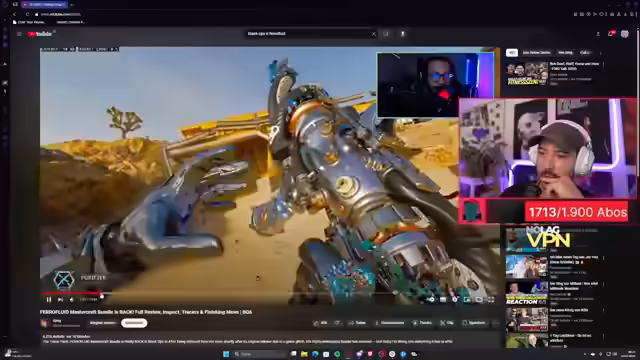
Task: Open Task View from the taskbar
Action: point(293,354)
